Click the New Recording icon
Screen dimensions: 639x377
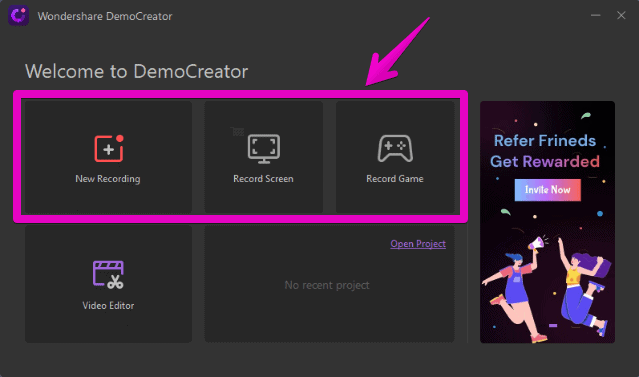[109, 149]
